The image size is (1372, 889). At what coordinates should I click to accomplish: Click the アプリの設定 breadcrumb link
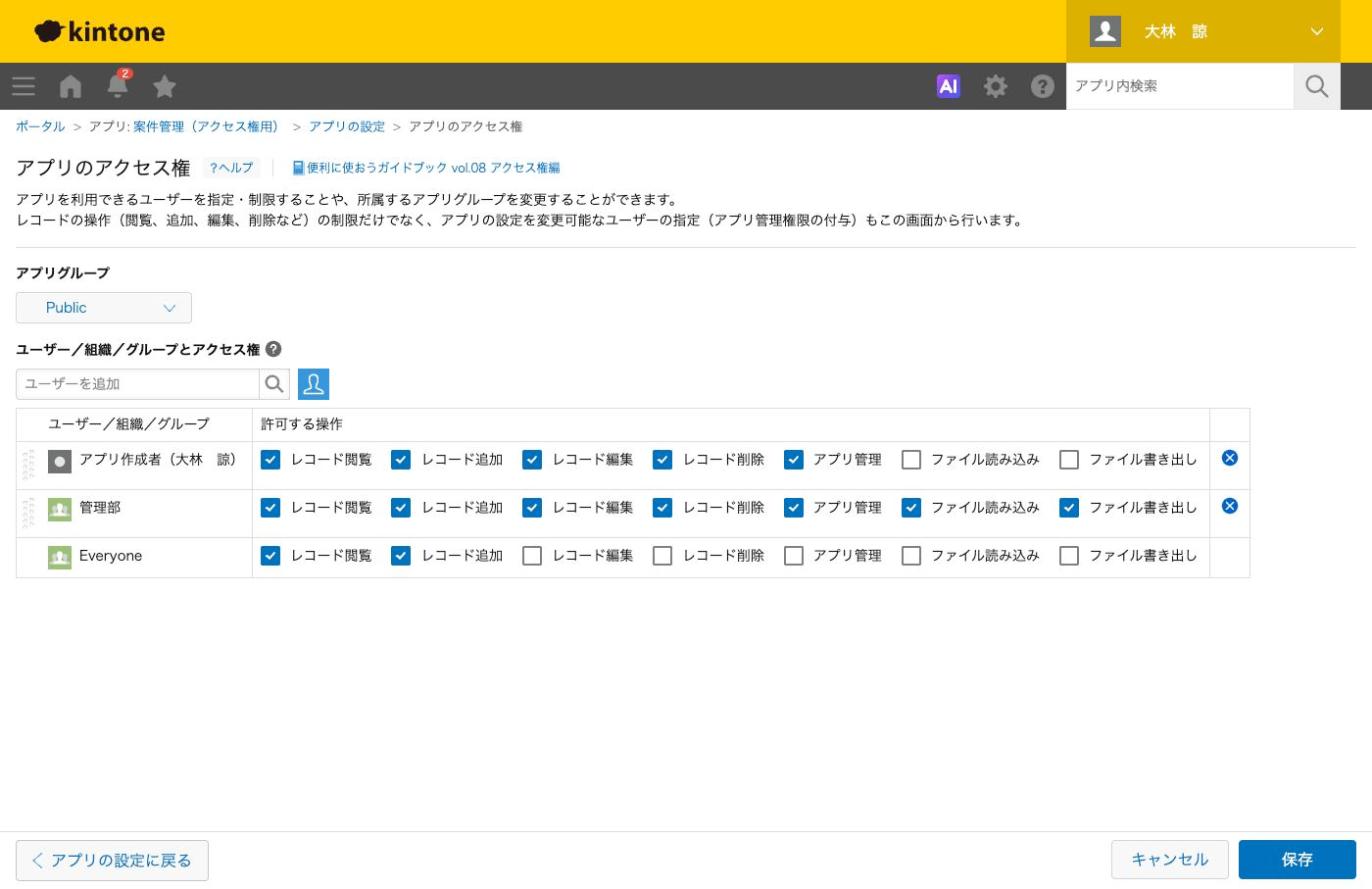coord(346,127)
